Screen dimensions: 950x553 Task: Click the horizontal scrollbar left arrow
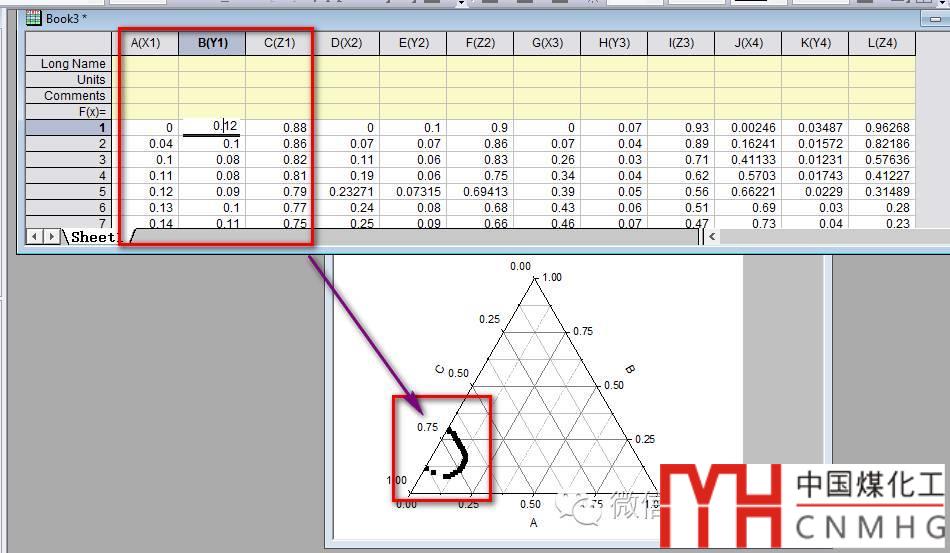pyautogui.click(x=712, y=237)
